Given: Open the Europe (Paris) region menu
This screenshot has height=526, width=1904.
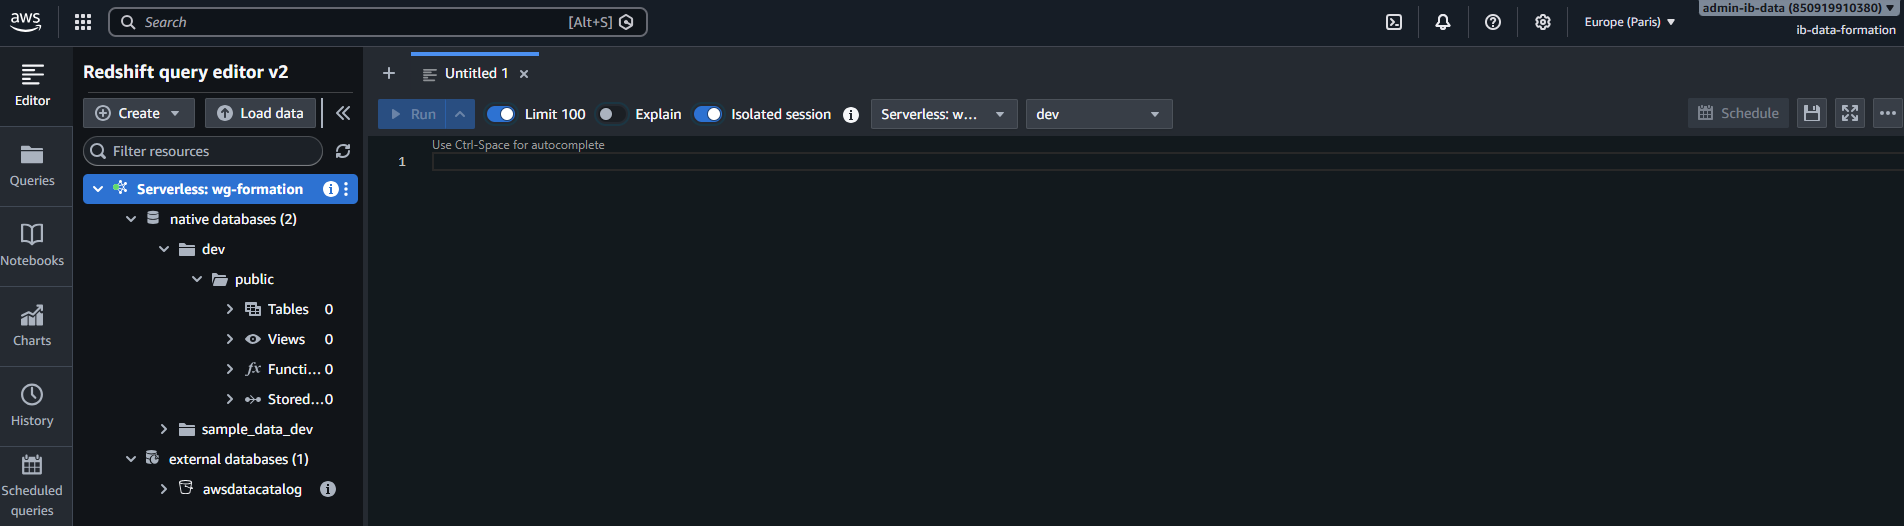Looking at the screenshot, I should 1629,22.
